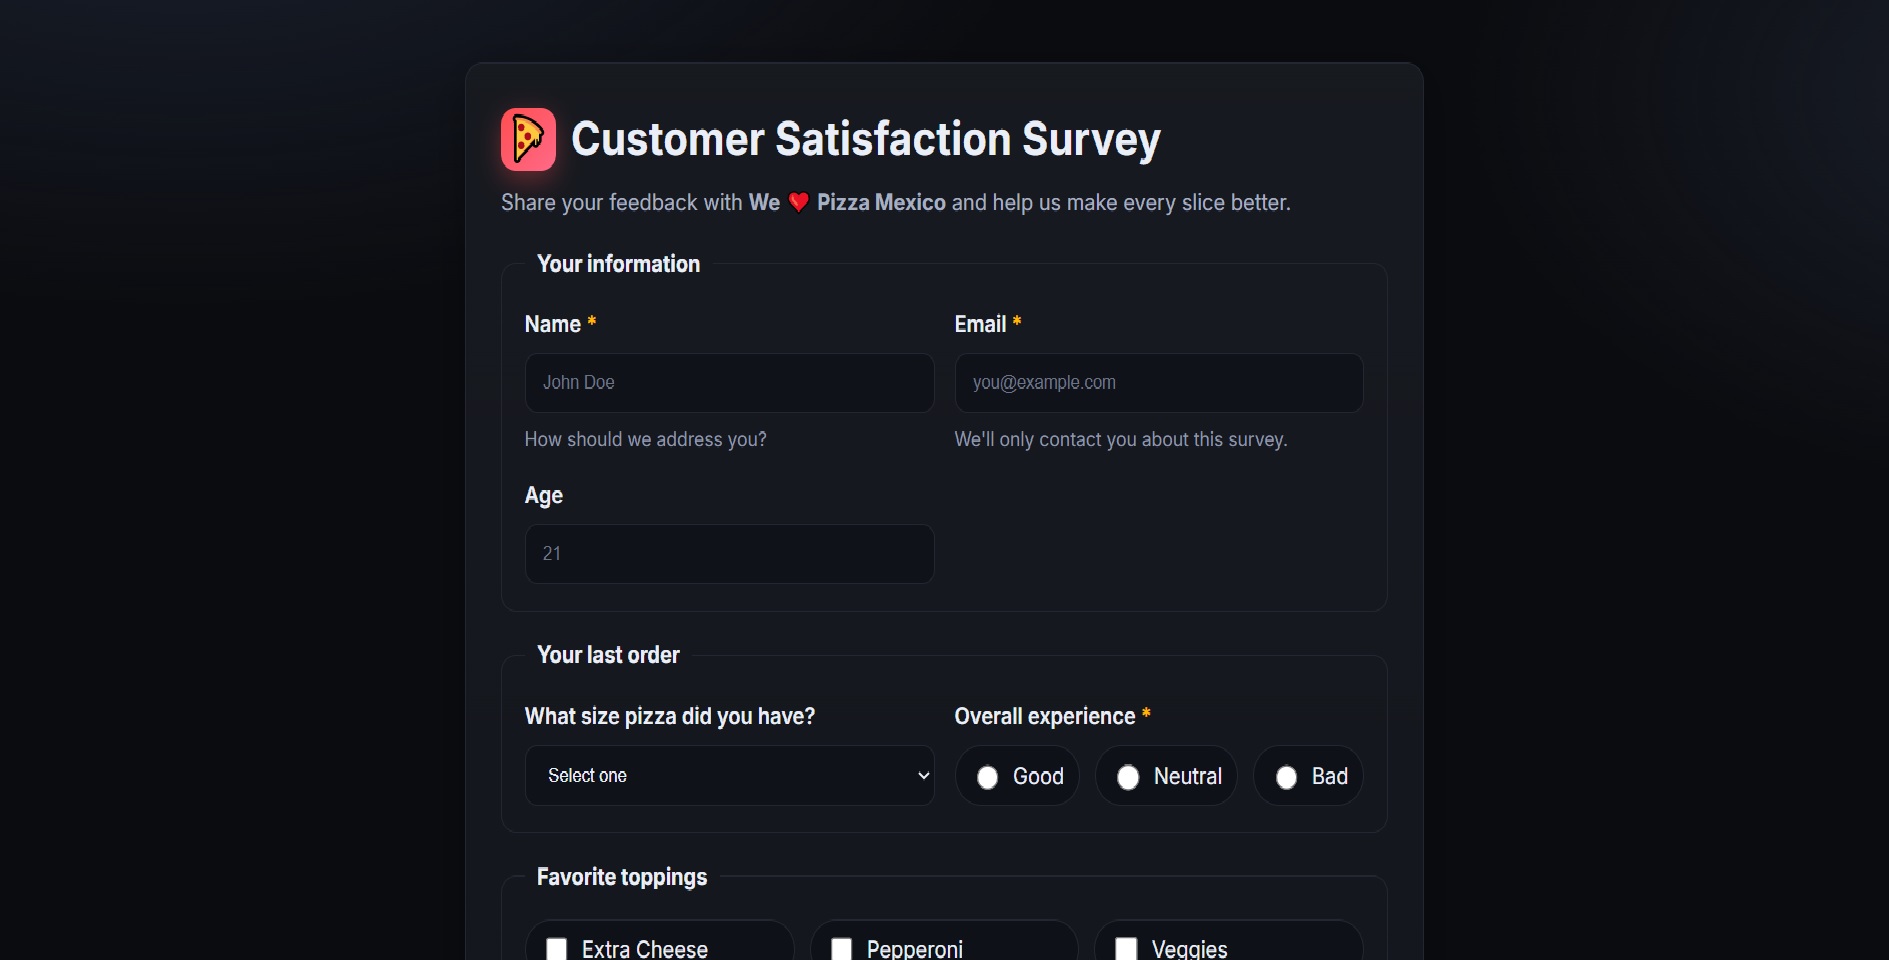Select the Good experience radio button
1889x960 pixels.
pyautogui.click(x=987, y=777)
